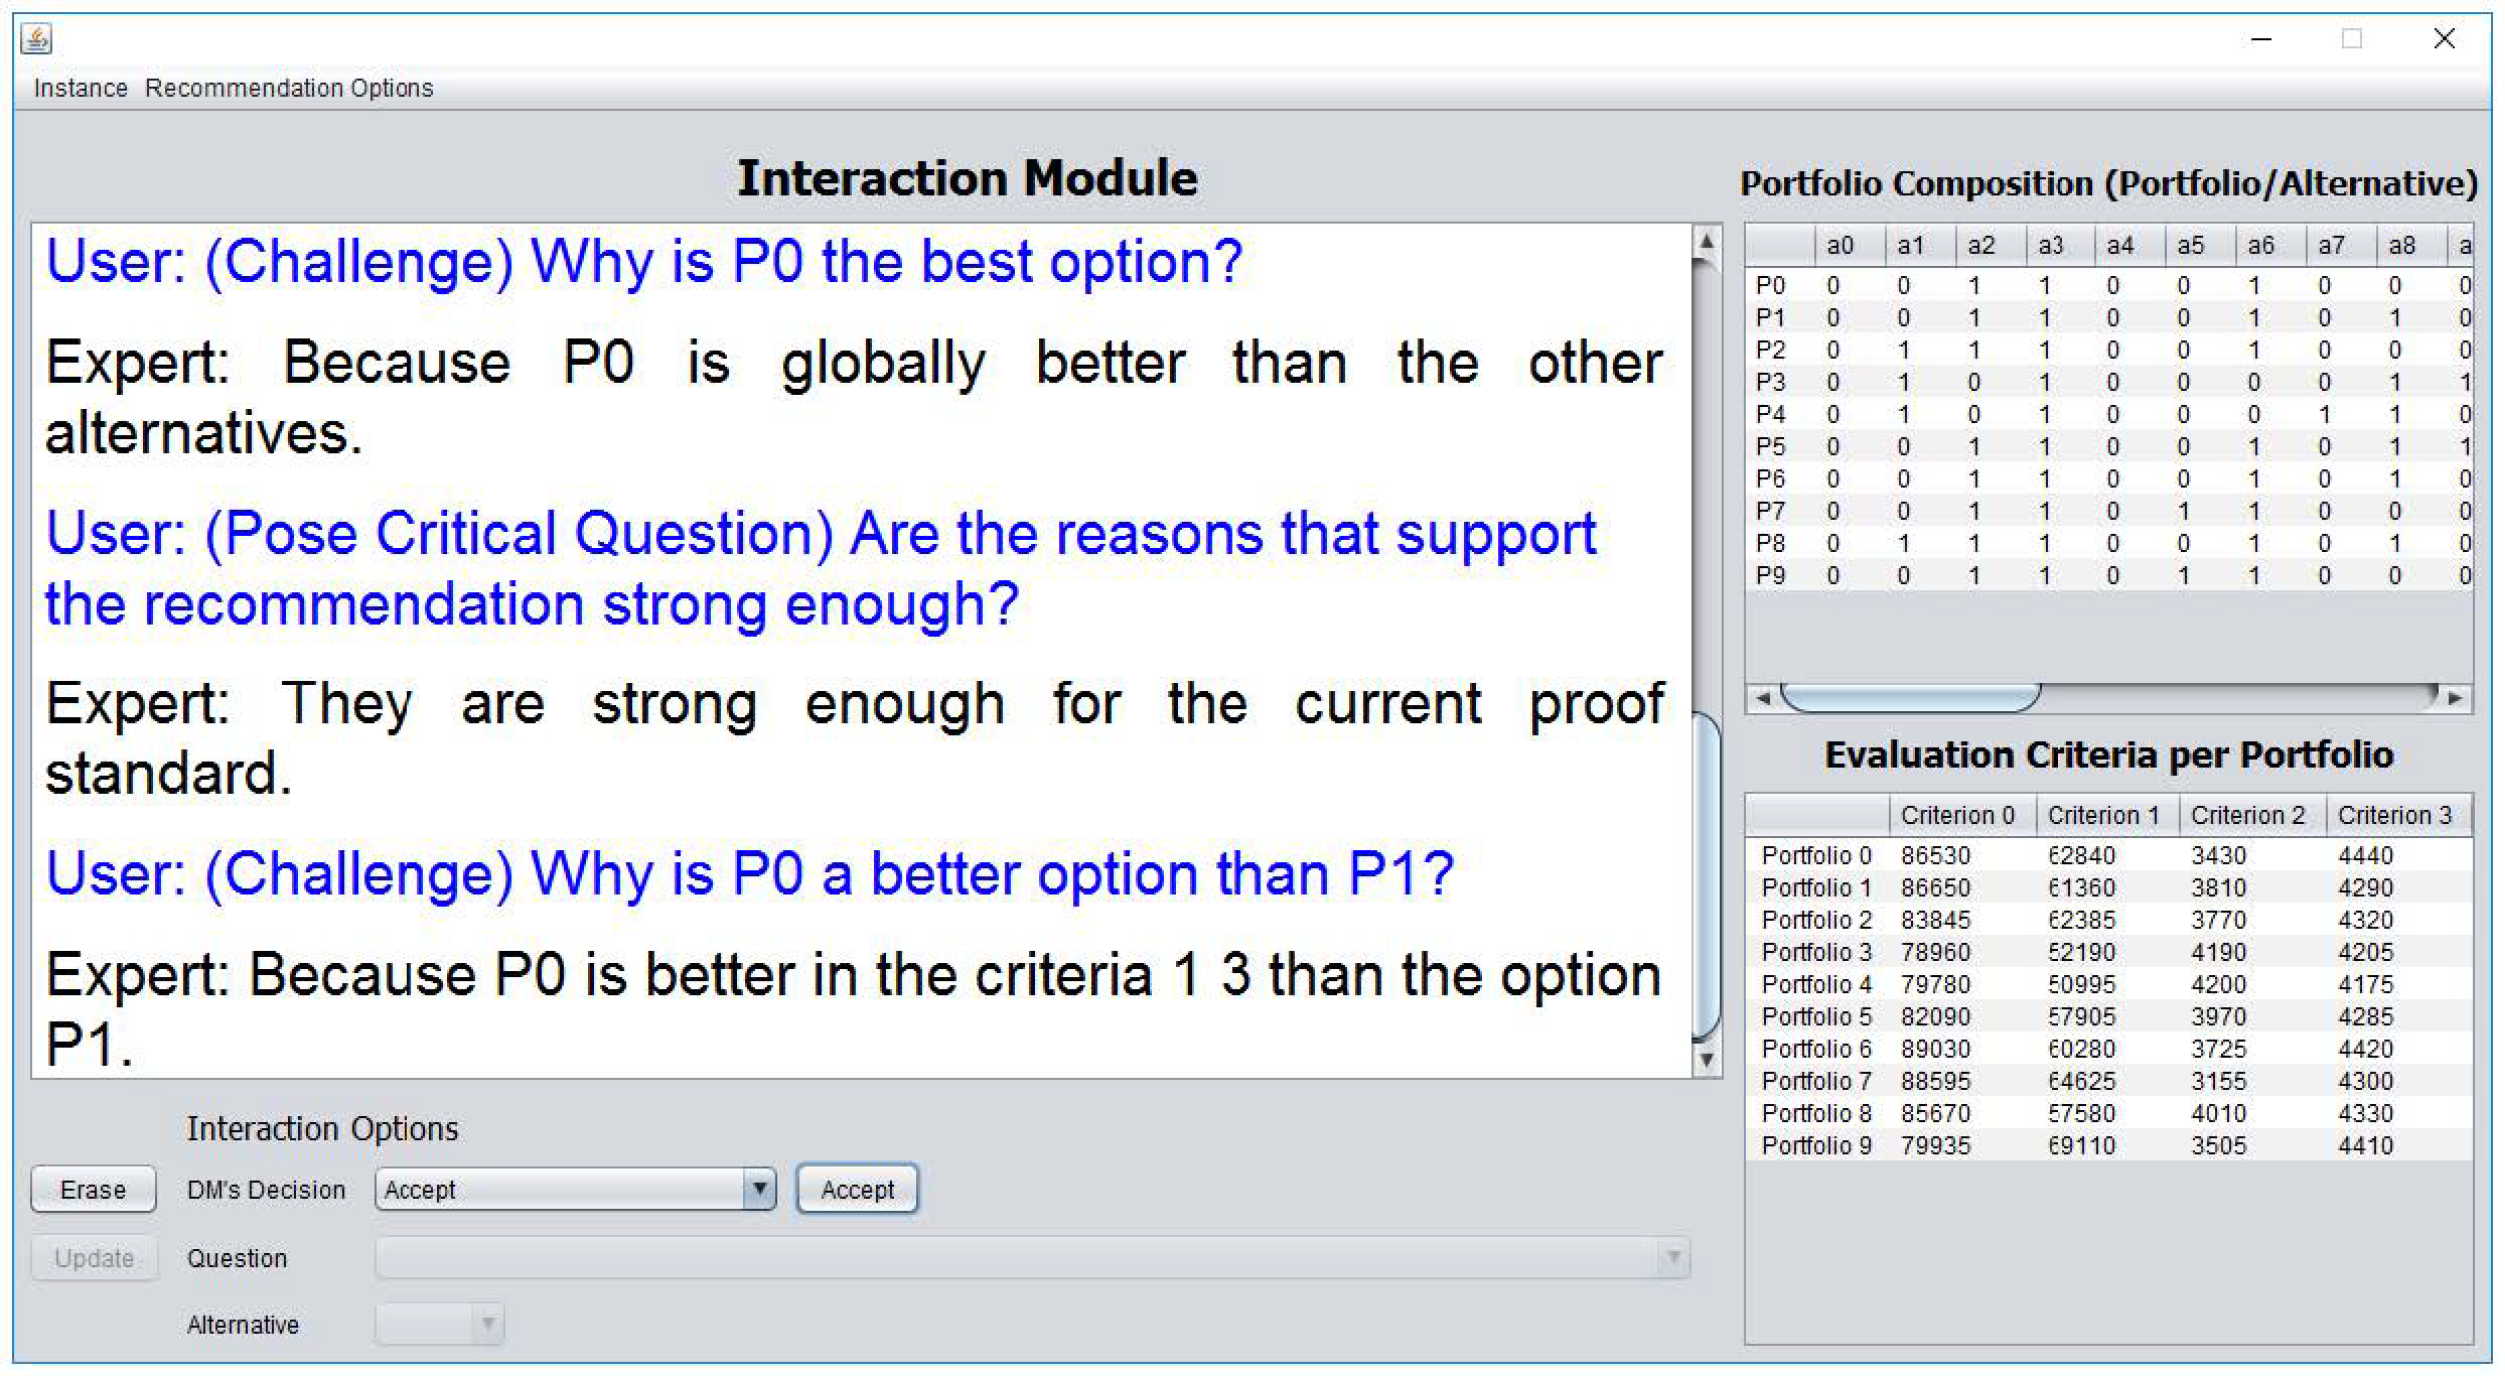Click the chat scroll up arrow
Image resolution: width=2505 pixels, height=1376 pixels.
pos(1707,242)
